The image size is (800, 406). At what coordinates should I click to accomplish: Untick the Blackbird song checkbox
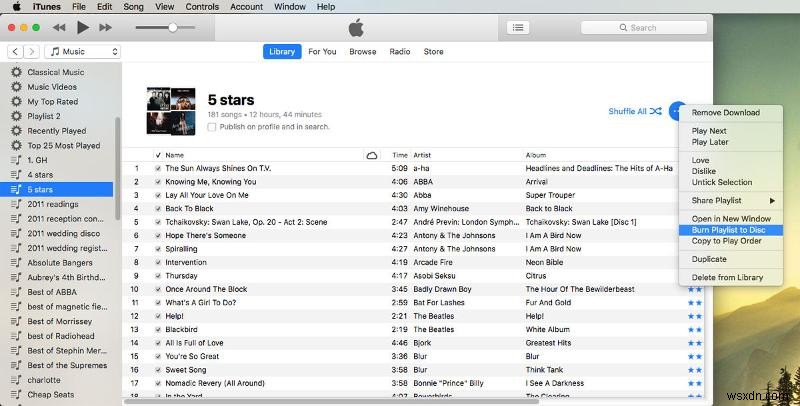coord(158,329)
